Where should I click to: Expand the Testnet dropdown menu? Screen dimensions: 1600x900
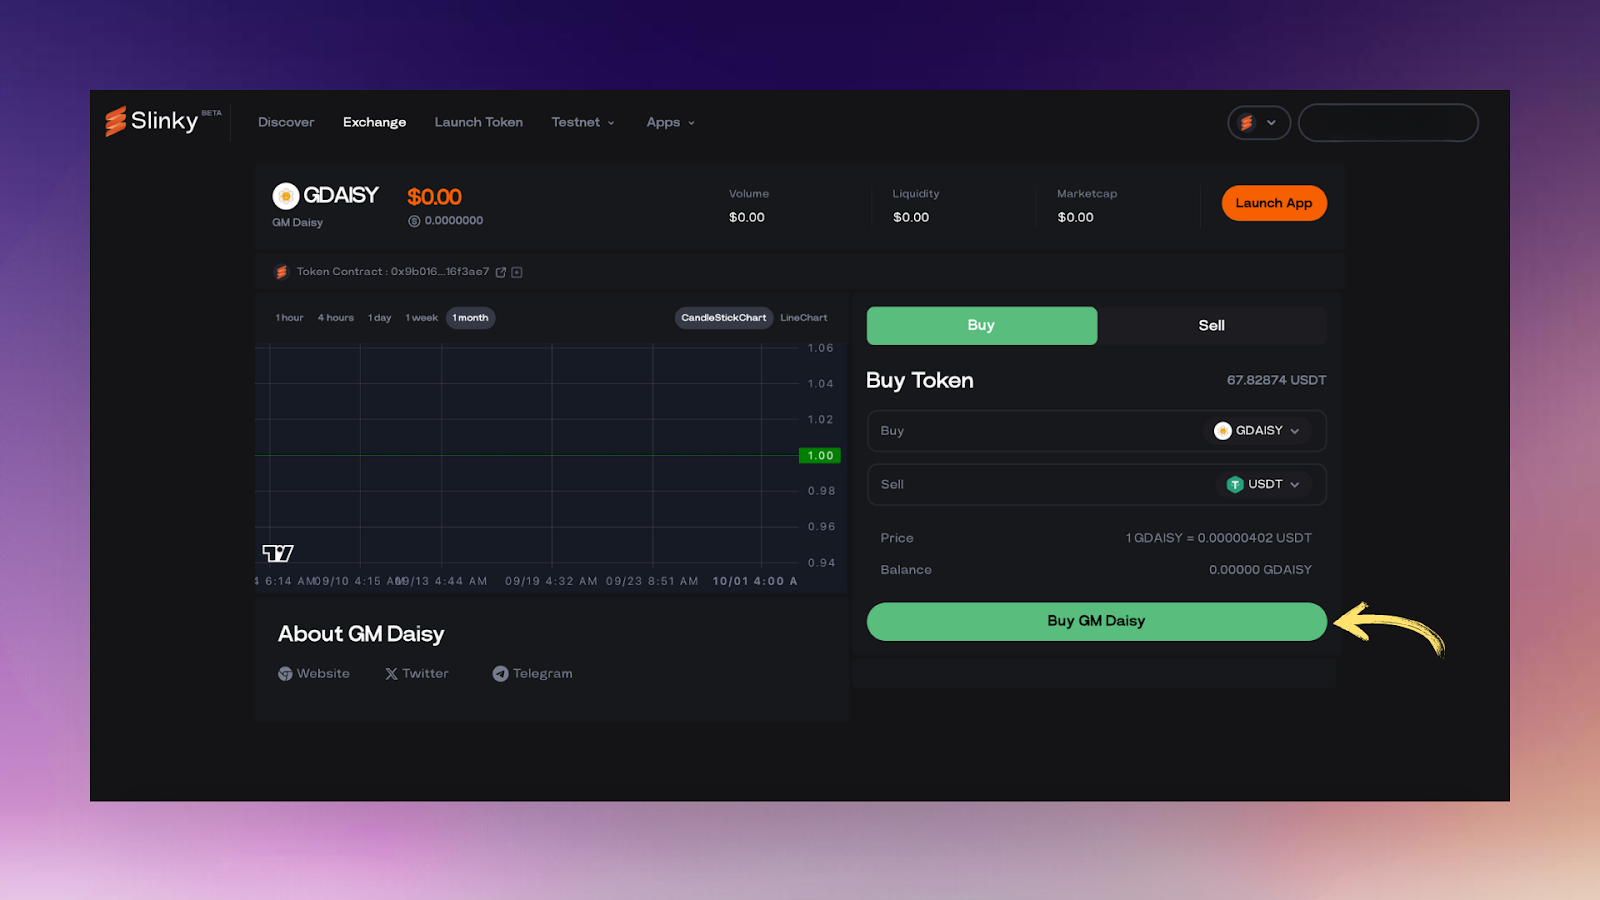[x=583, y=122]
